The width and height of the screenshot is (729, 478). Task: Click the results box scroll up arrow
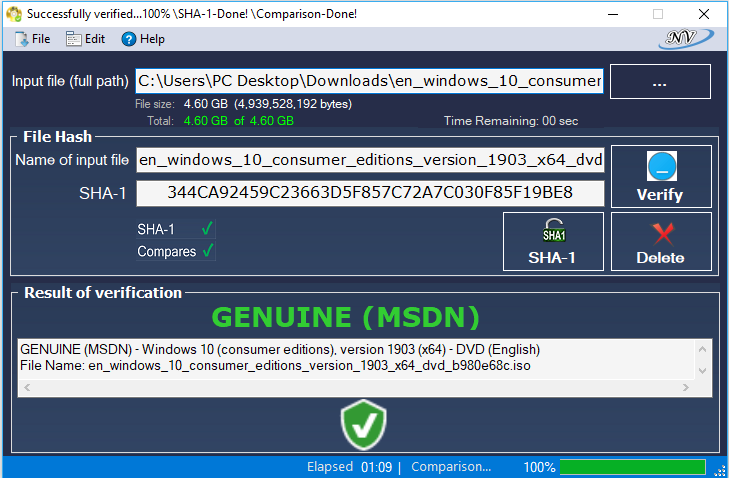702,349
